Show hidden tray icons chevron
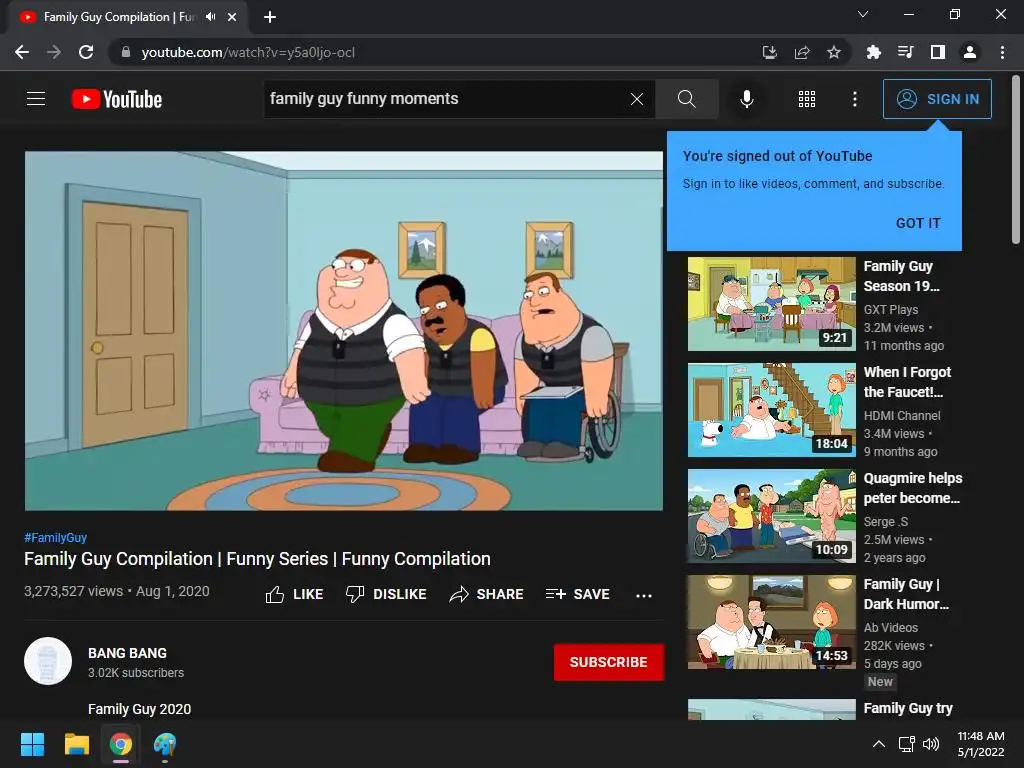The width and height of the screenshot is (1024, 768). pos(879,744)
